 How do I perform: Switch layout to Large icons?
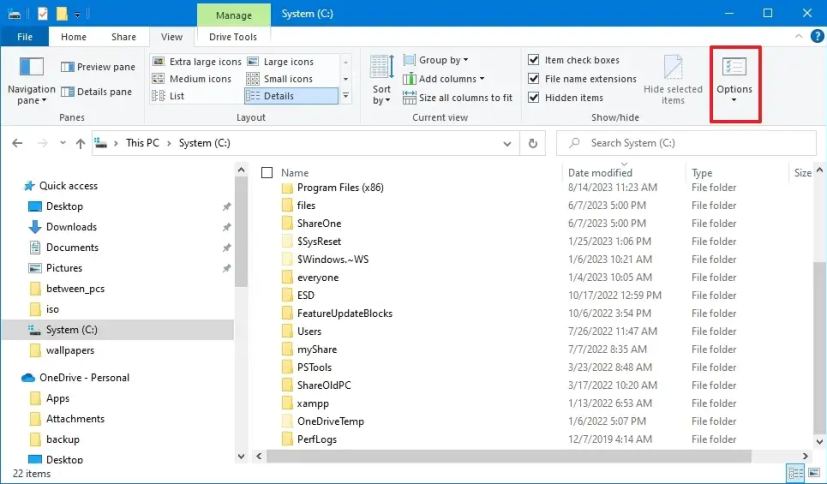(x=281, y=62)
